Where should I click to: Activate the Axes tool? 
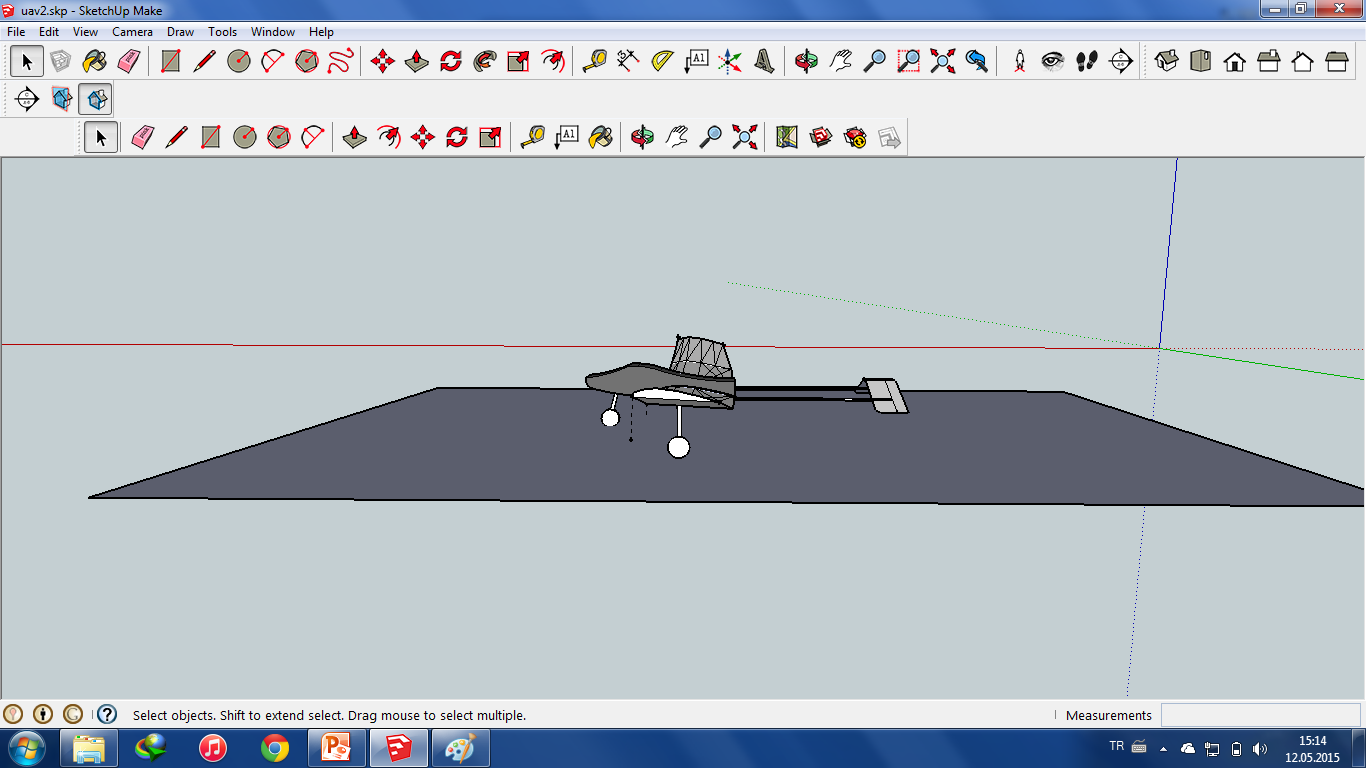click(730, 61)
